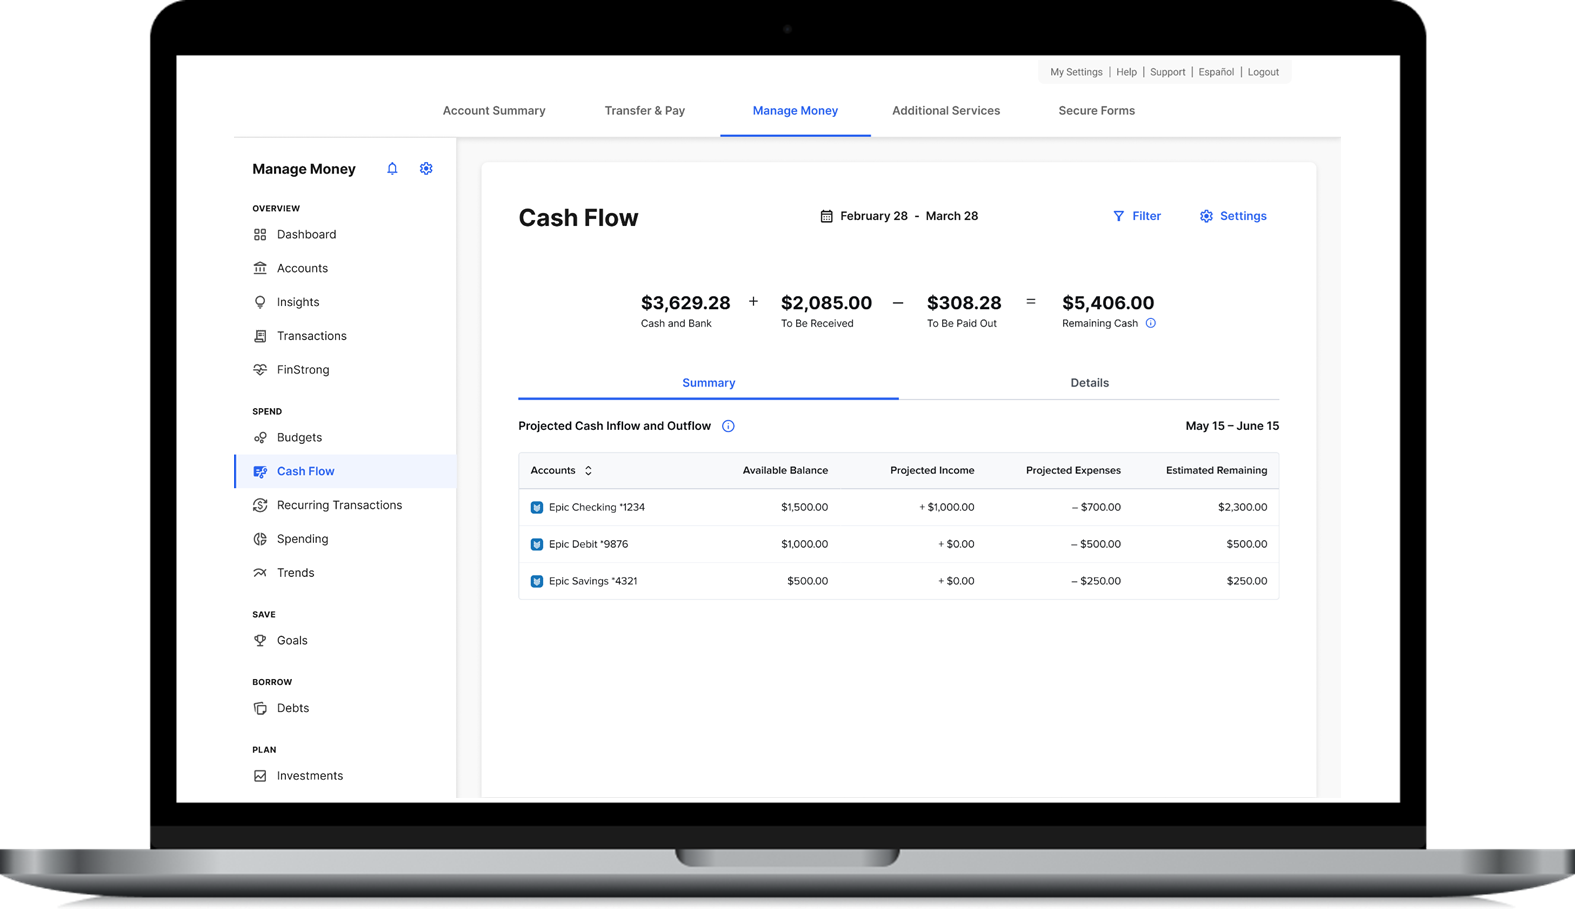This screenshot has height=909, width=1575.
Task: Click the $2,300.00 estimated remaining value
Action: pyautogui.click(x=1242, y=508)
